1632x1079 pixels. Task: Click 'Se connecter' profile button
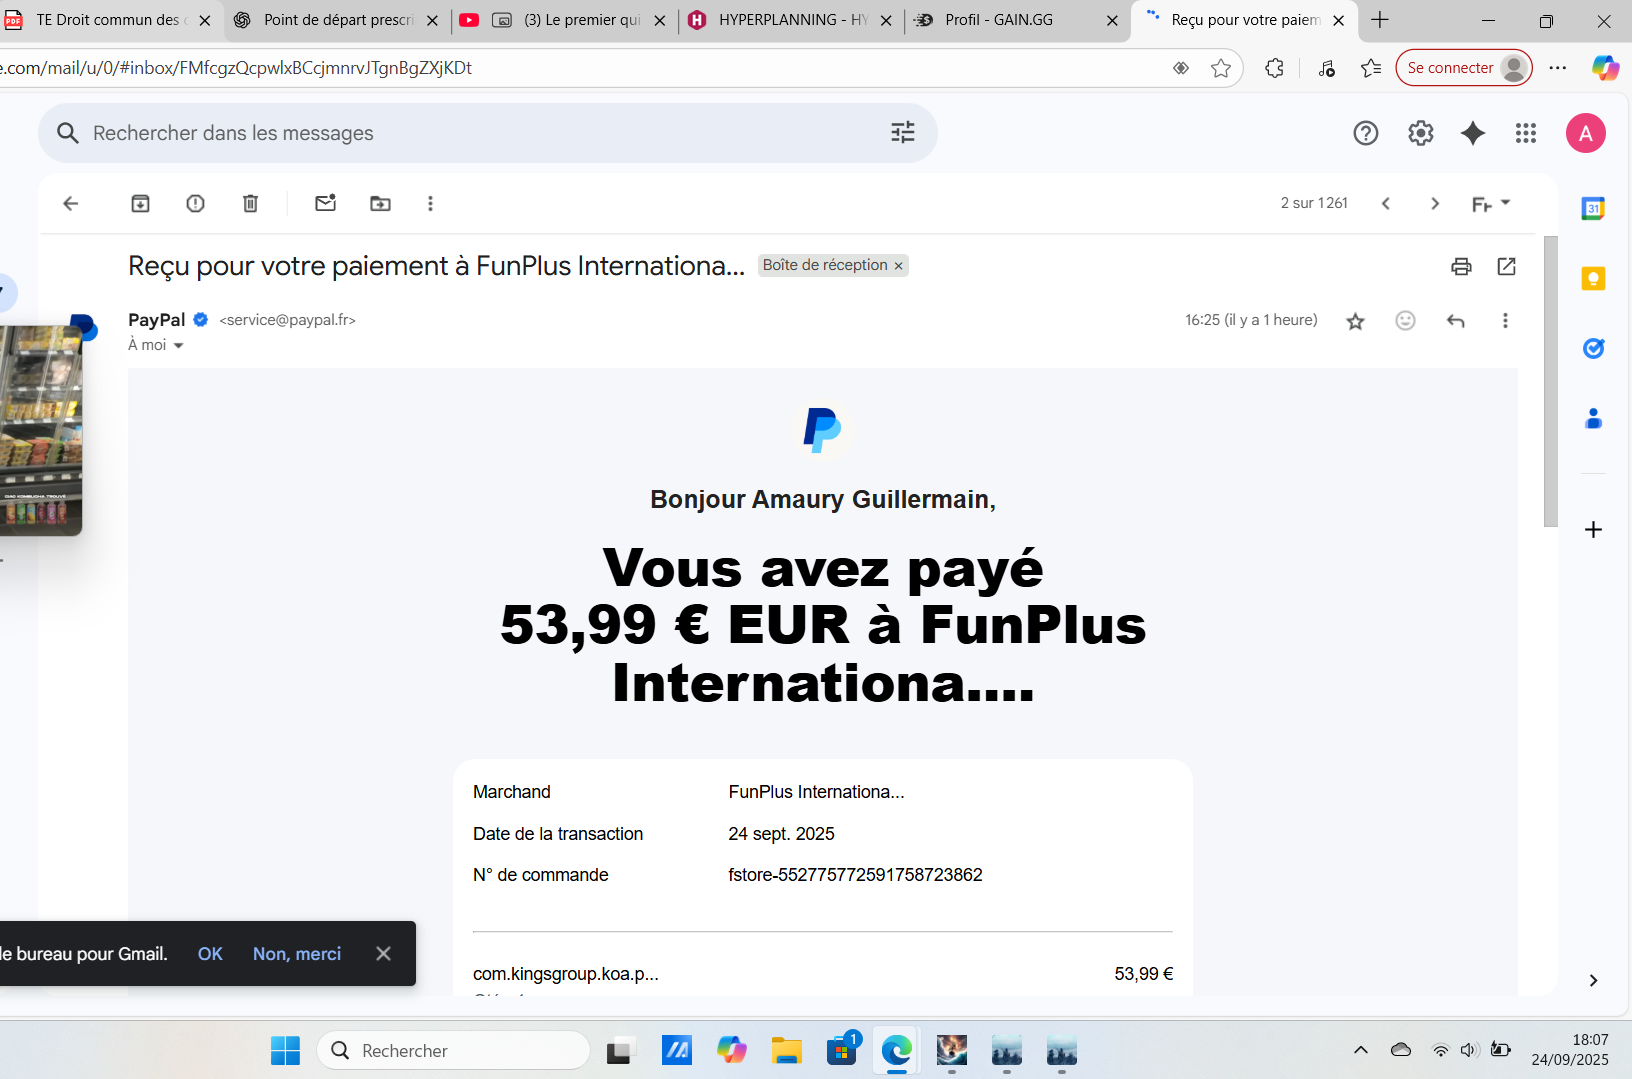[1464, 68]
